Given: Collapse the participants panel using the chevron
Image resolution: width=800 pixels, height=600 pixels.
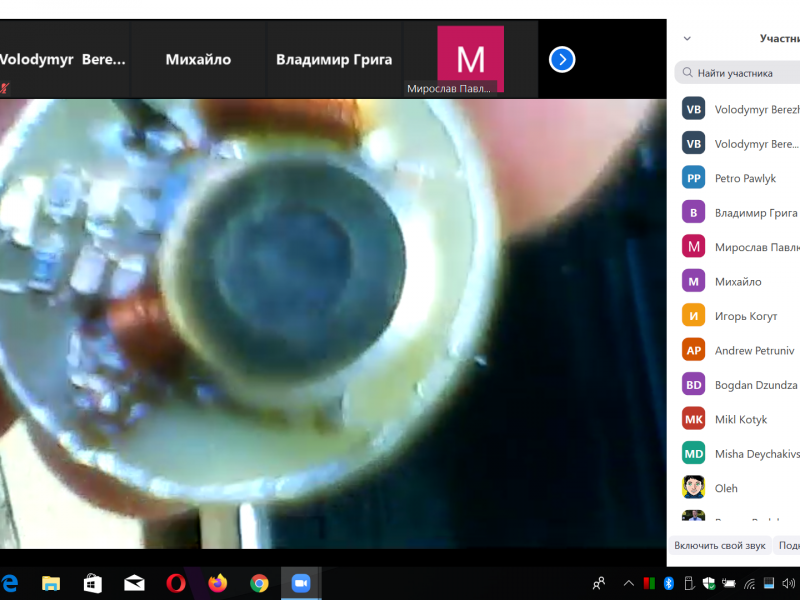Looking at the screenshot, I should 687,39.
